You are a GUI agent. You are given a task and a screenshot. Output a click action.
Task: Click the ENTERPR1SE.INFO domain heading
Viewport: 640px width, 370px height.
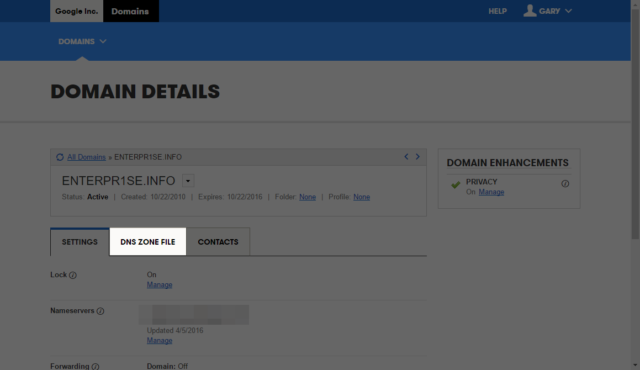(118, 181)
